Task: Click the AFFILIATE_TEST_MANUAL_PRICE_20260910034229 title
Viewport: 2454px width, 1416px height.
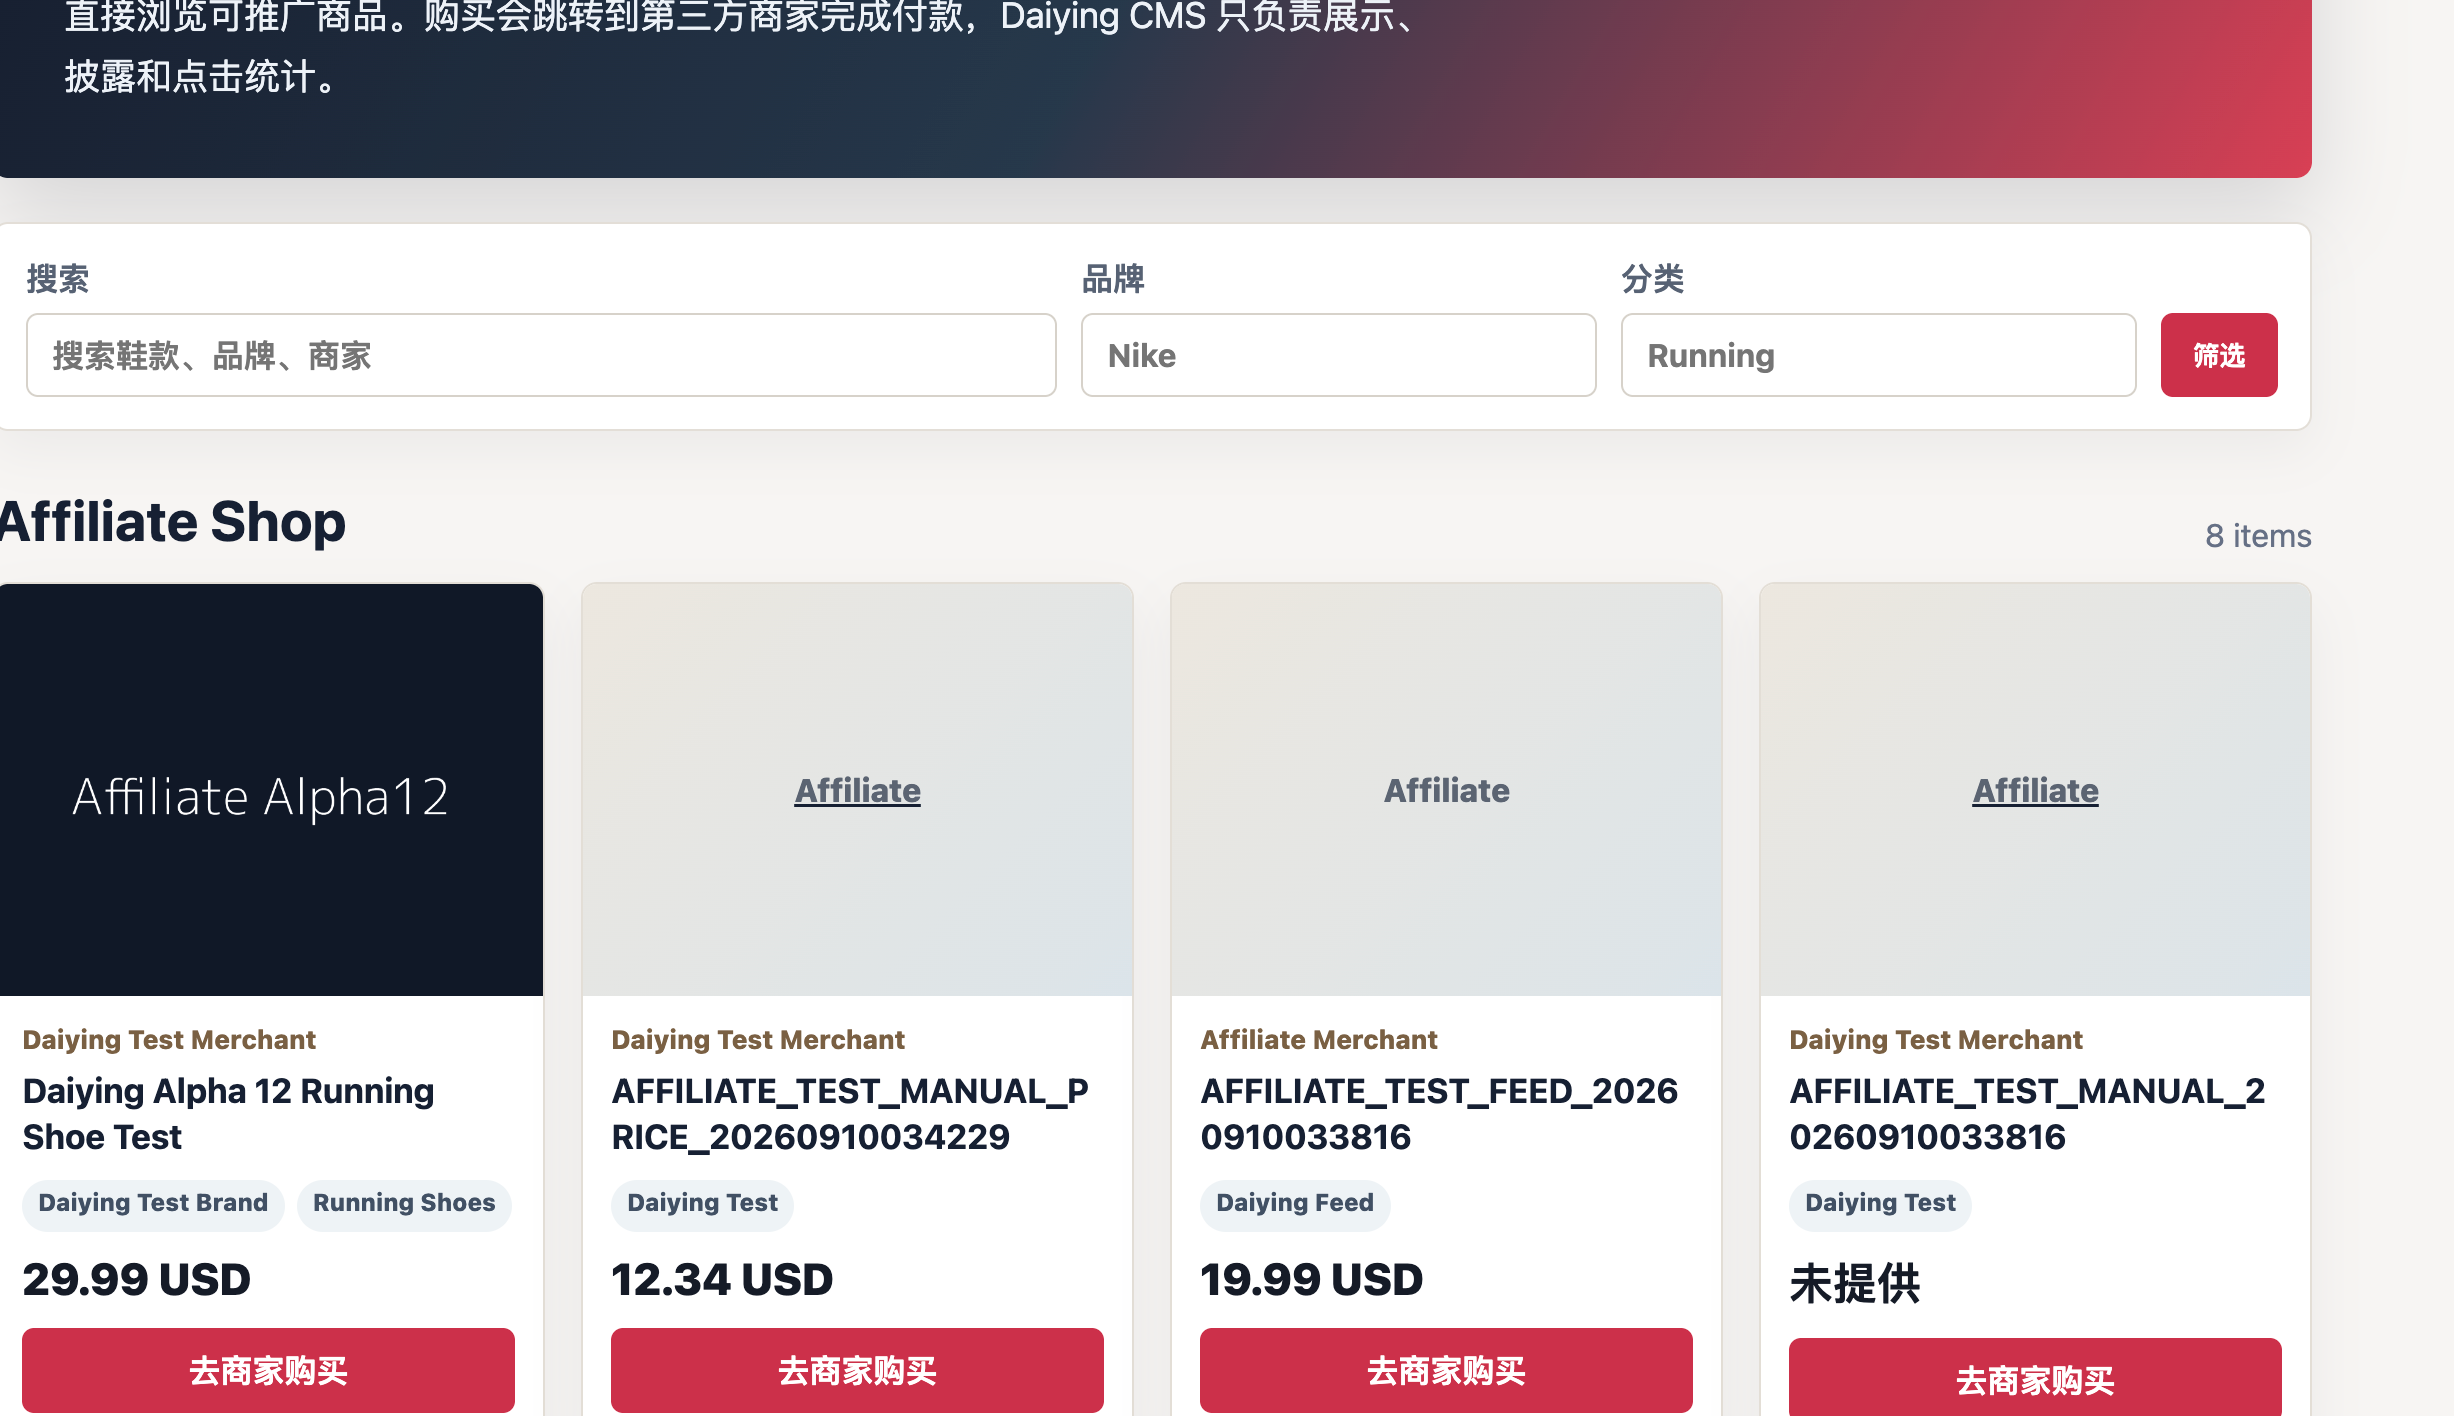Action: tap(850, 1114)
